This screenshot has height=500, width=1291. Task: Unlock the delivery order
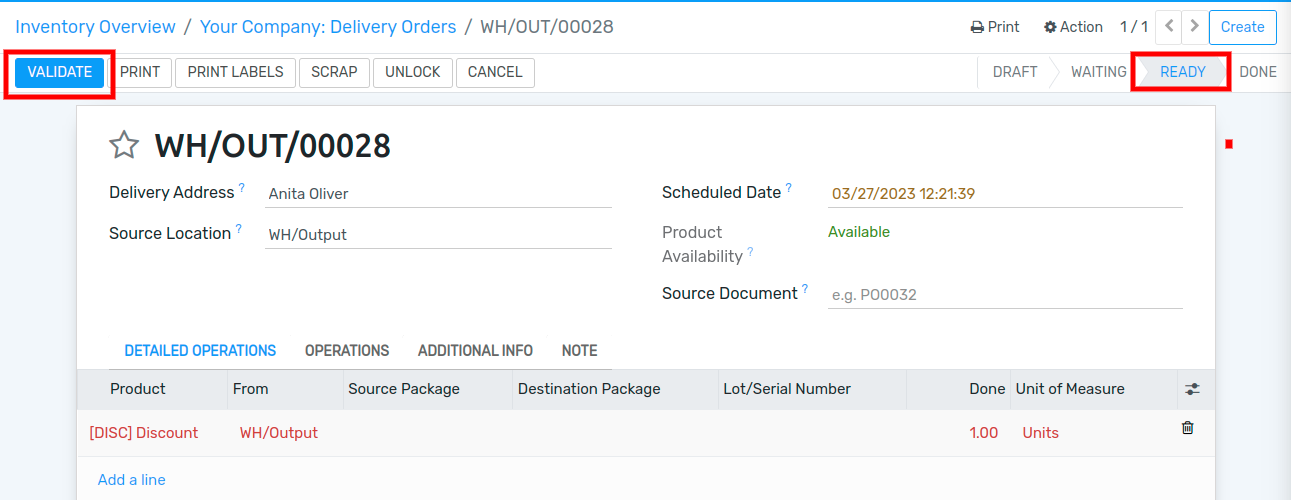tap(413, 72)
